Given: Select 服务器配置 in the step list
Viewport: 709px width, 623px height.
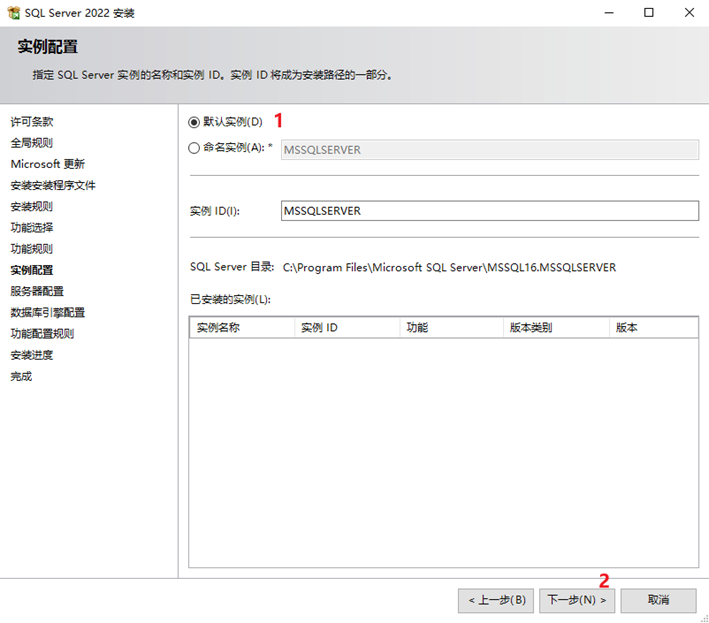Looking at the screenshot, I should tap(37, 291).
